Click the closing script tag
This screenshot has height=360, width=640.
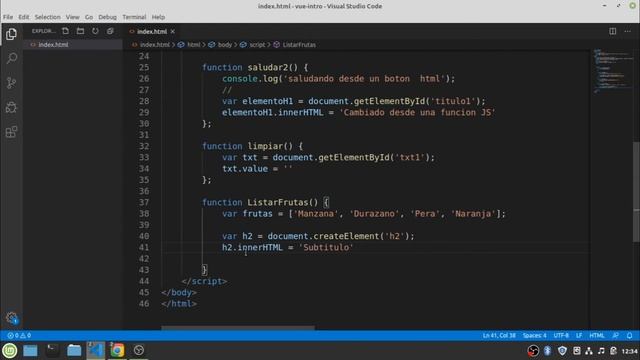click(204, 281)
